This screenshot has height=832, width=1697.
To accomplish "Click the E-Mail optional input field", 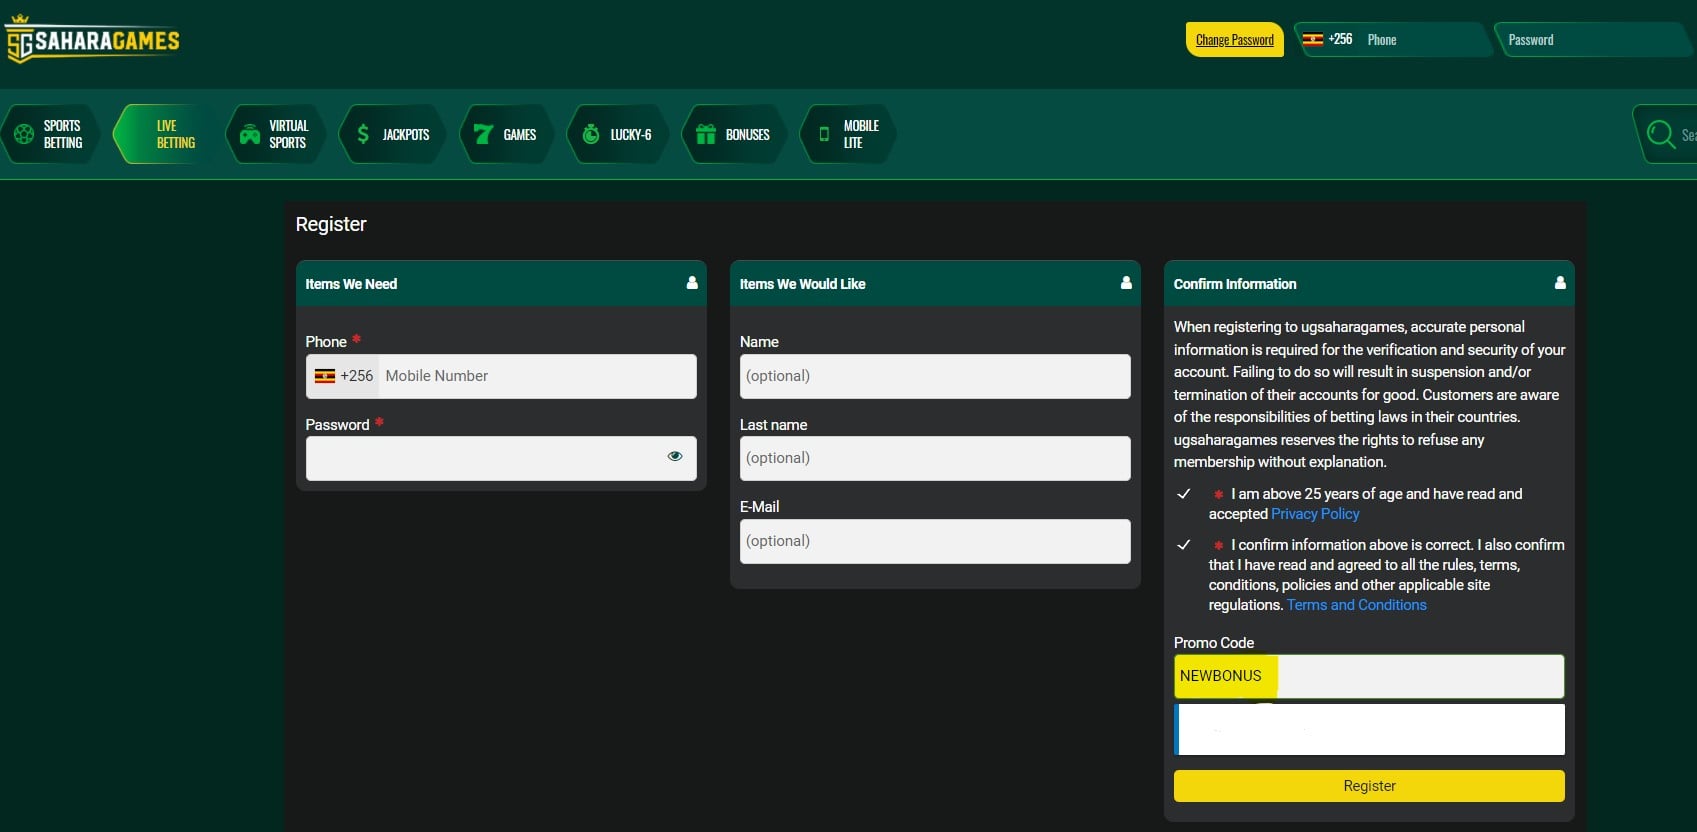I will 935,541.
